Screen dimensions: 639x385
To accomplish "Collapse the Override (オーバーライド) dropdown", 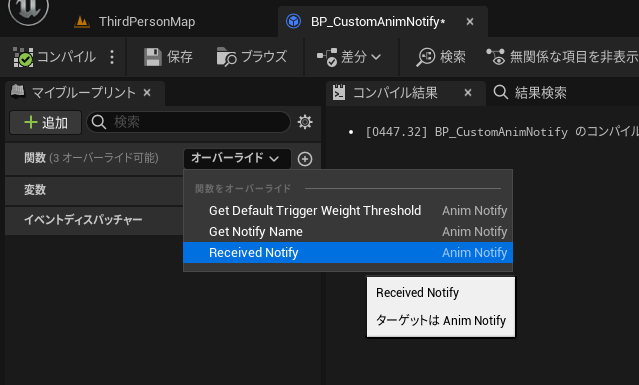I will (237, 158).
